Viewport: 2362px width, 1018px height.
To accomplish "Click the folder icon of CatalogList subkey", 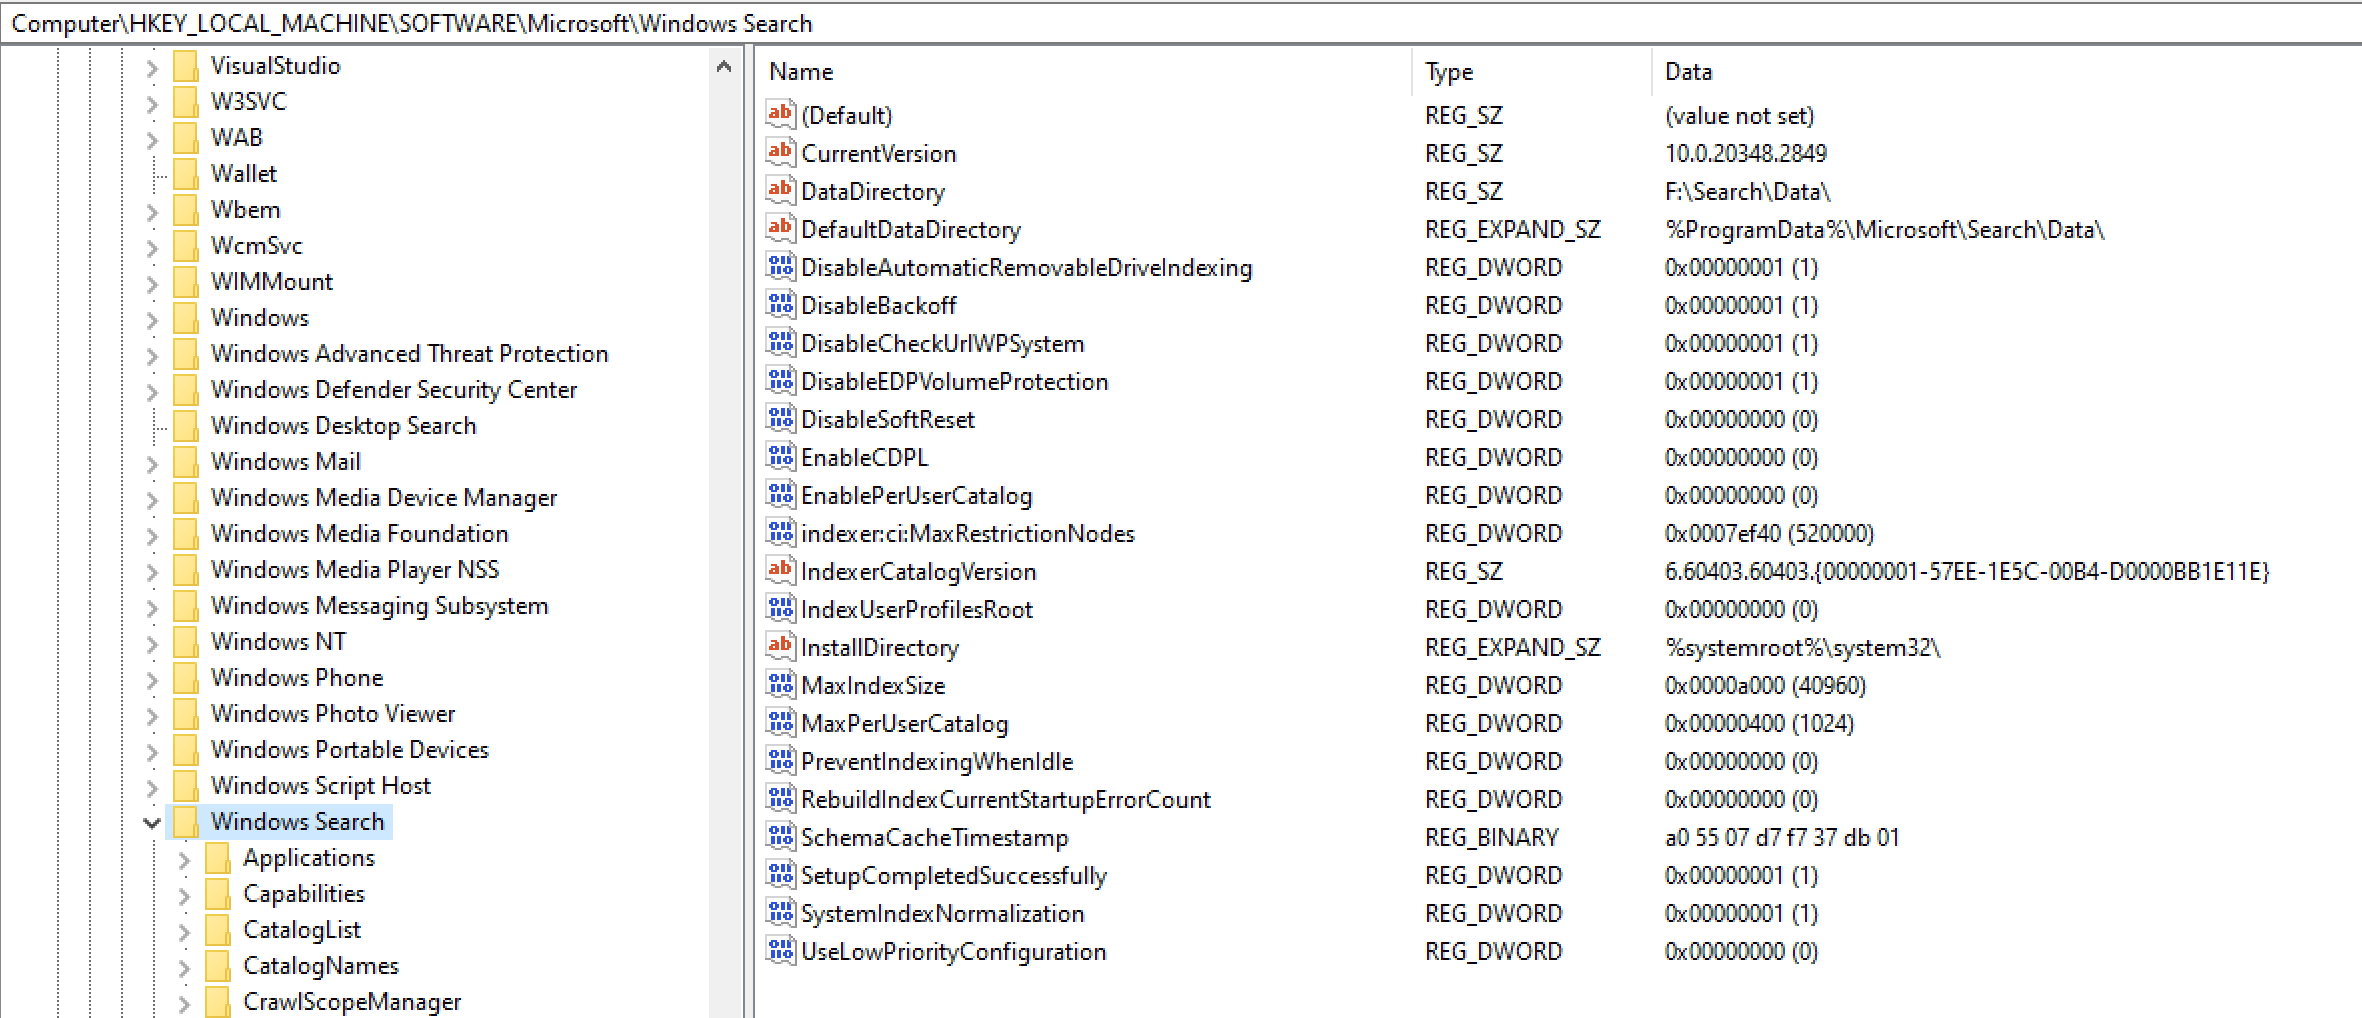I will tap(218, 929).
